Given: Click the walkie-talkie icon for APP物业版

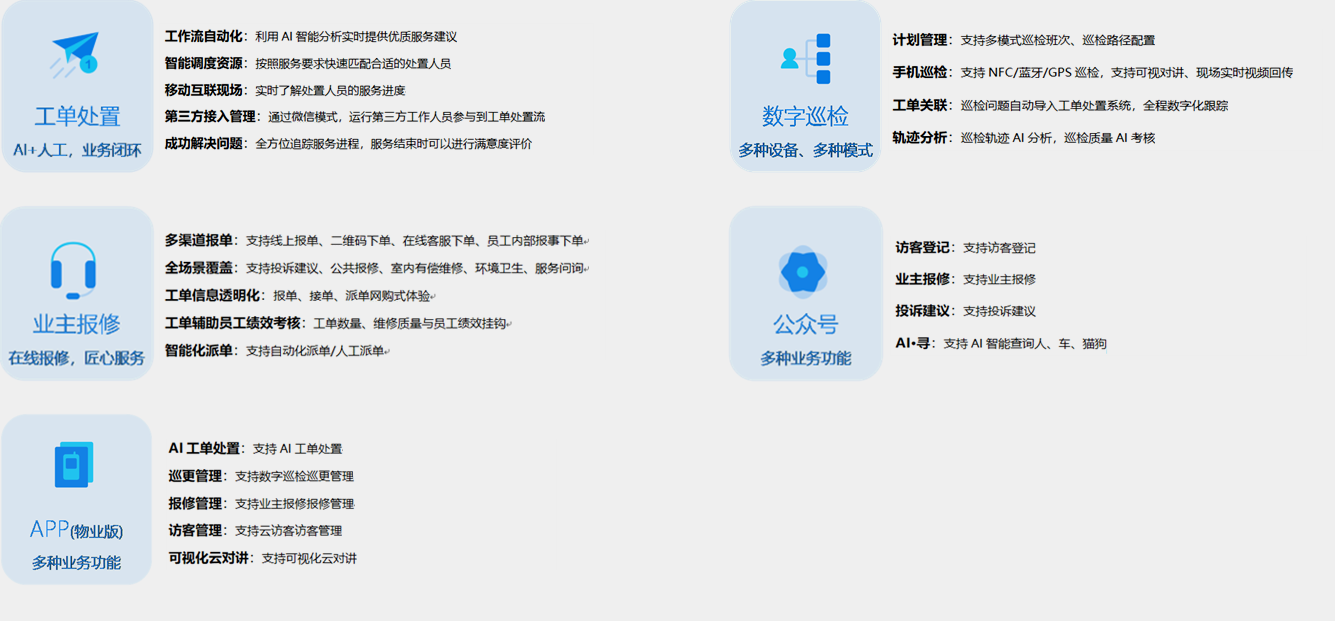Looking at the screenshot, I should point(73,465).
